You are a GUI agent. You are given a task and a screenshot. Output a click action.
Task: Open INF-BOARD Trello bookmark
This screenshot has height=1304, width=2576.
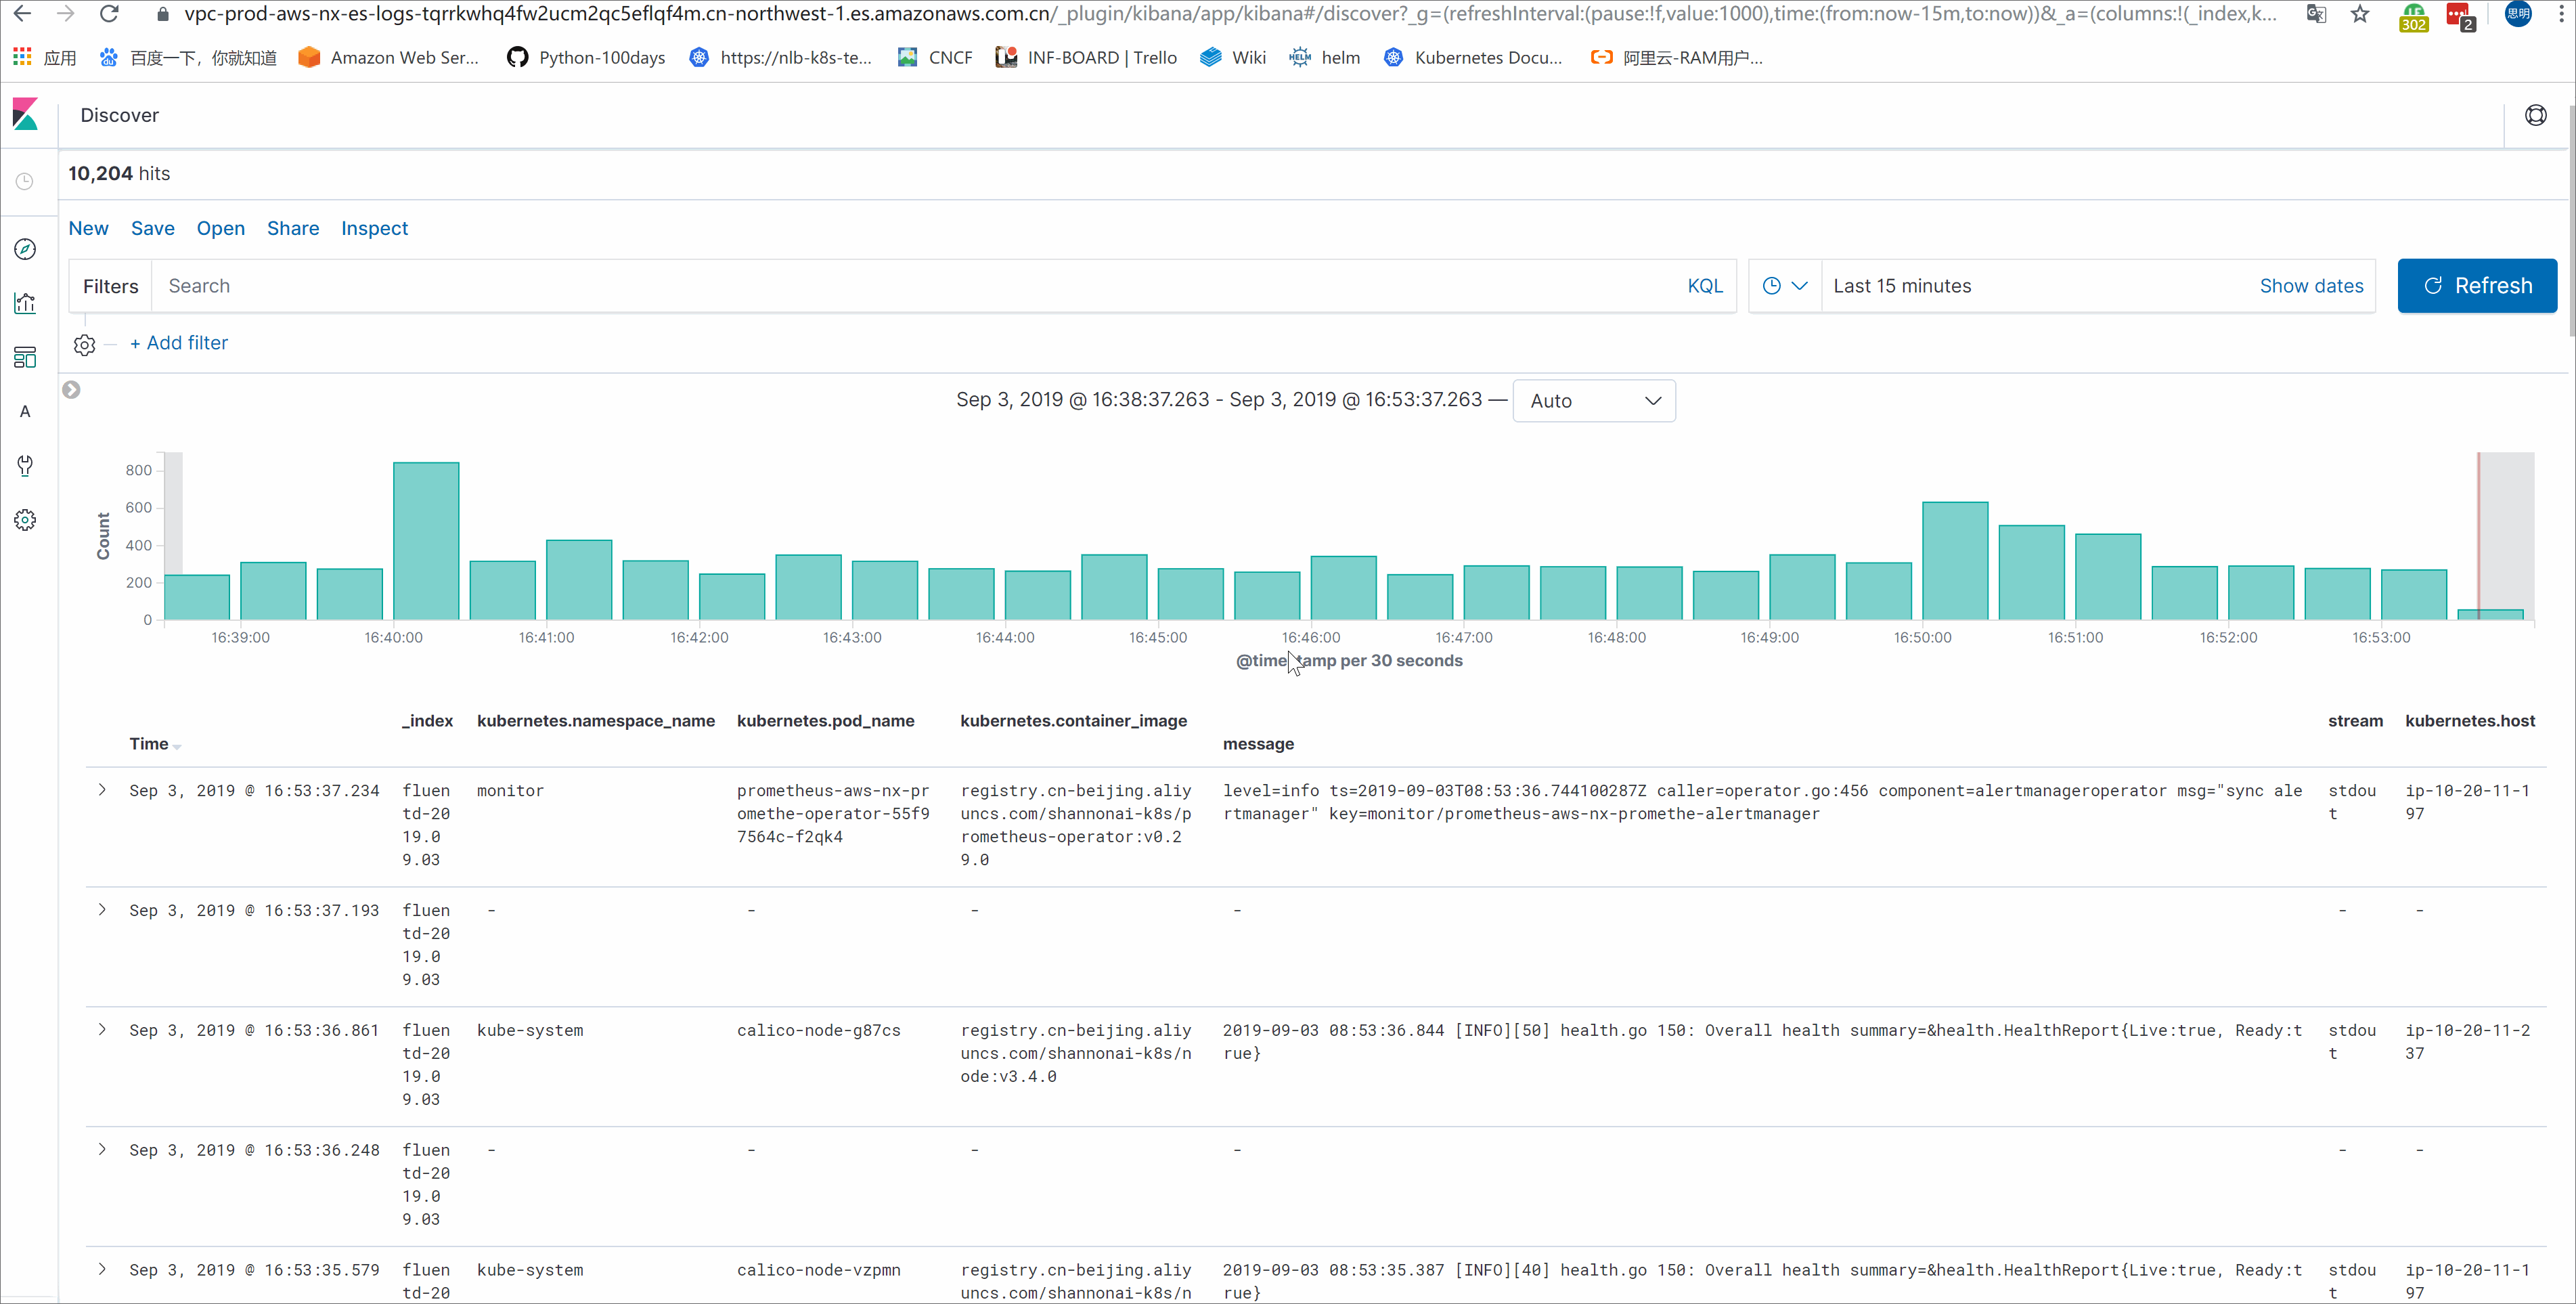pyautogui.click(x=1086, y=57)
